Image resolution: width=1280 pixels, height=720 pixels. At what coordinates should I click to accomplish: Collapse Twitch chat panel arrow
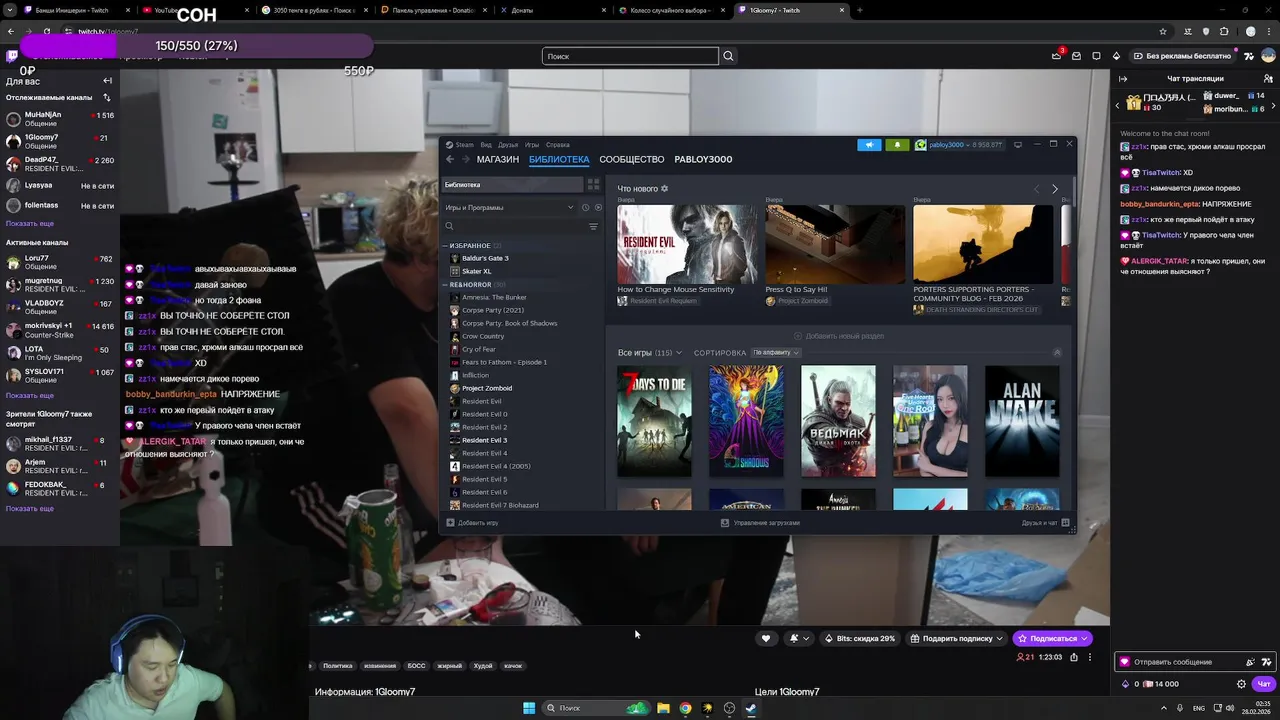point(1123,78)
